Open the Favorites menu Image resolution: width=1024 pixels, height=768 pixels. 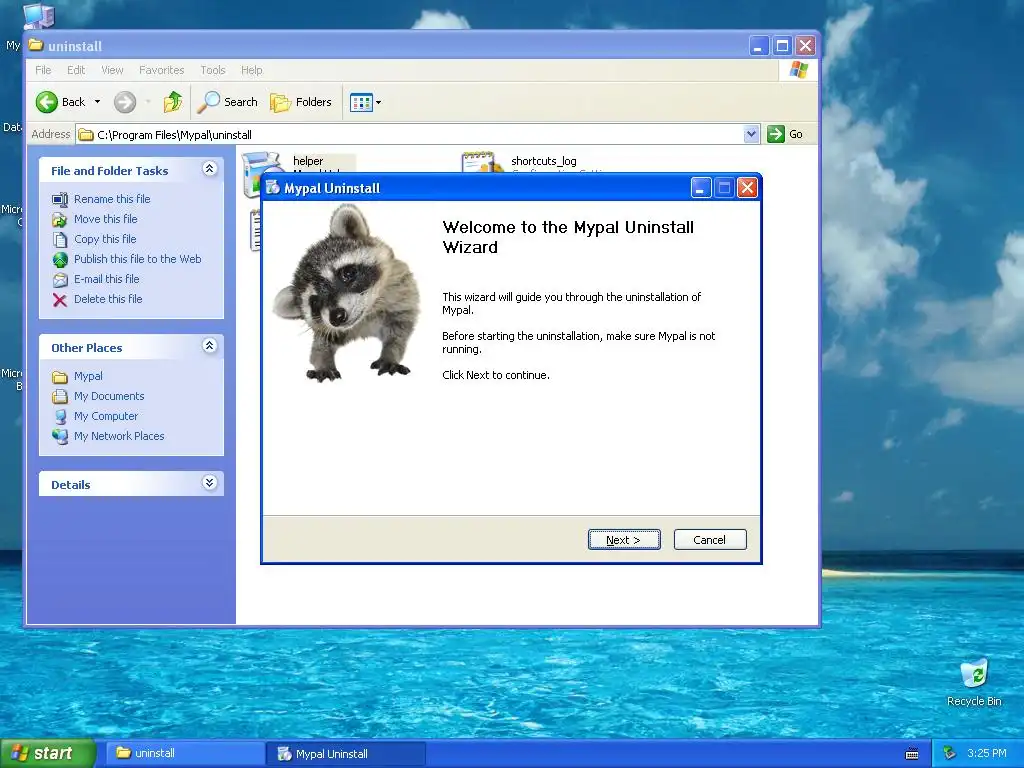[161, 70]
